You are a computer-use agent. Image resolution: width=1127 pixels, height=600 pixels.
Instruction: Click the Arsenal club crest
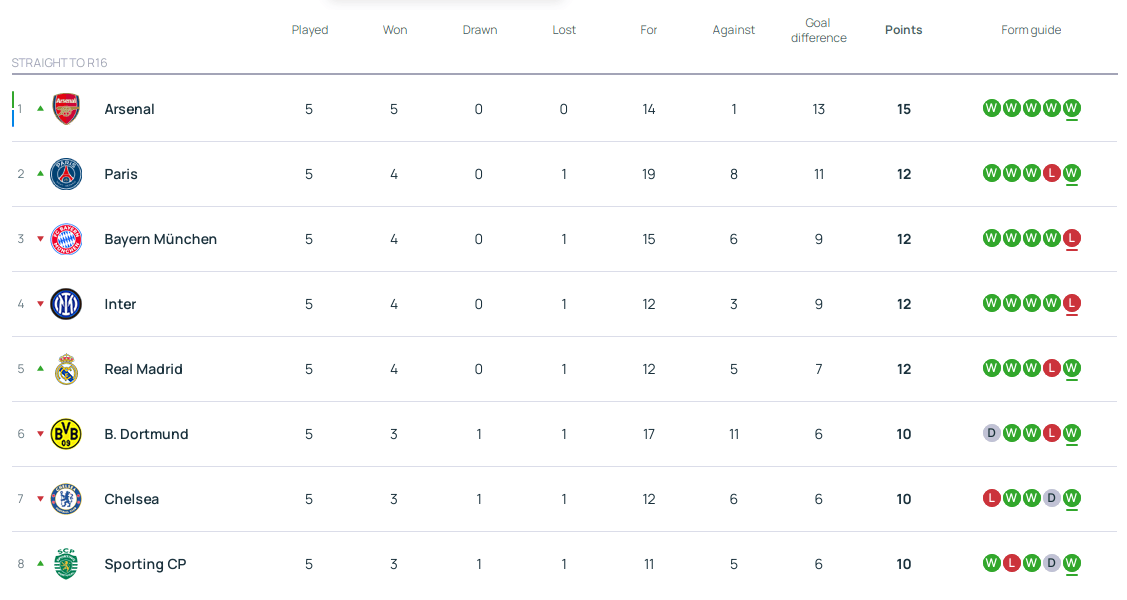[66, 109]
